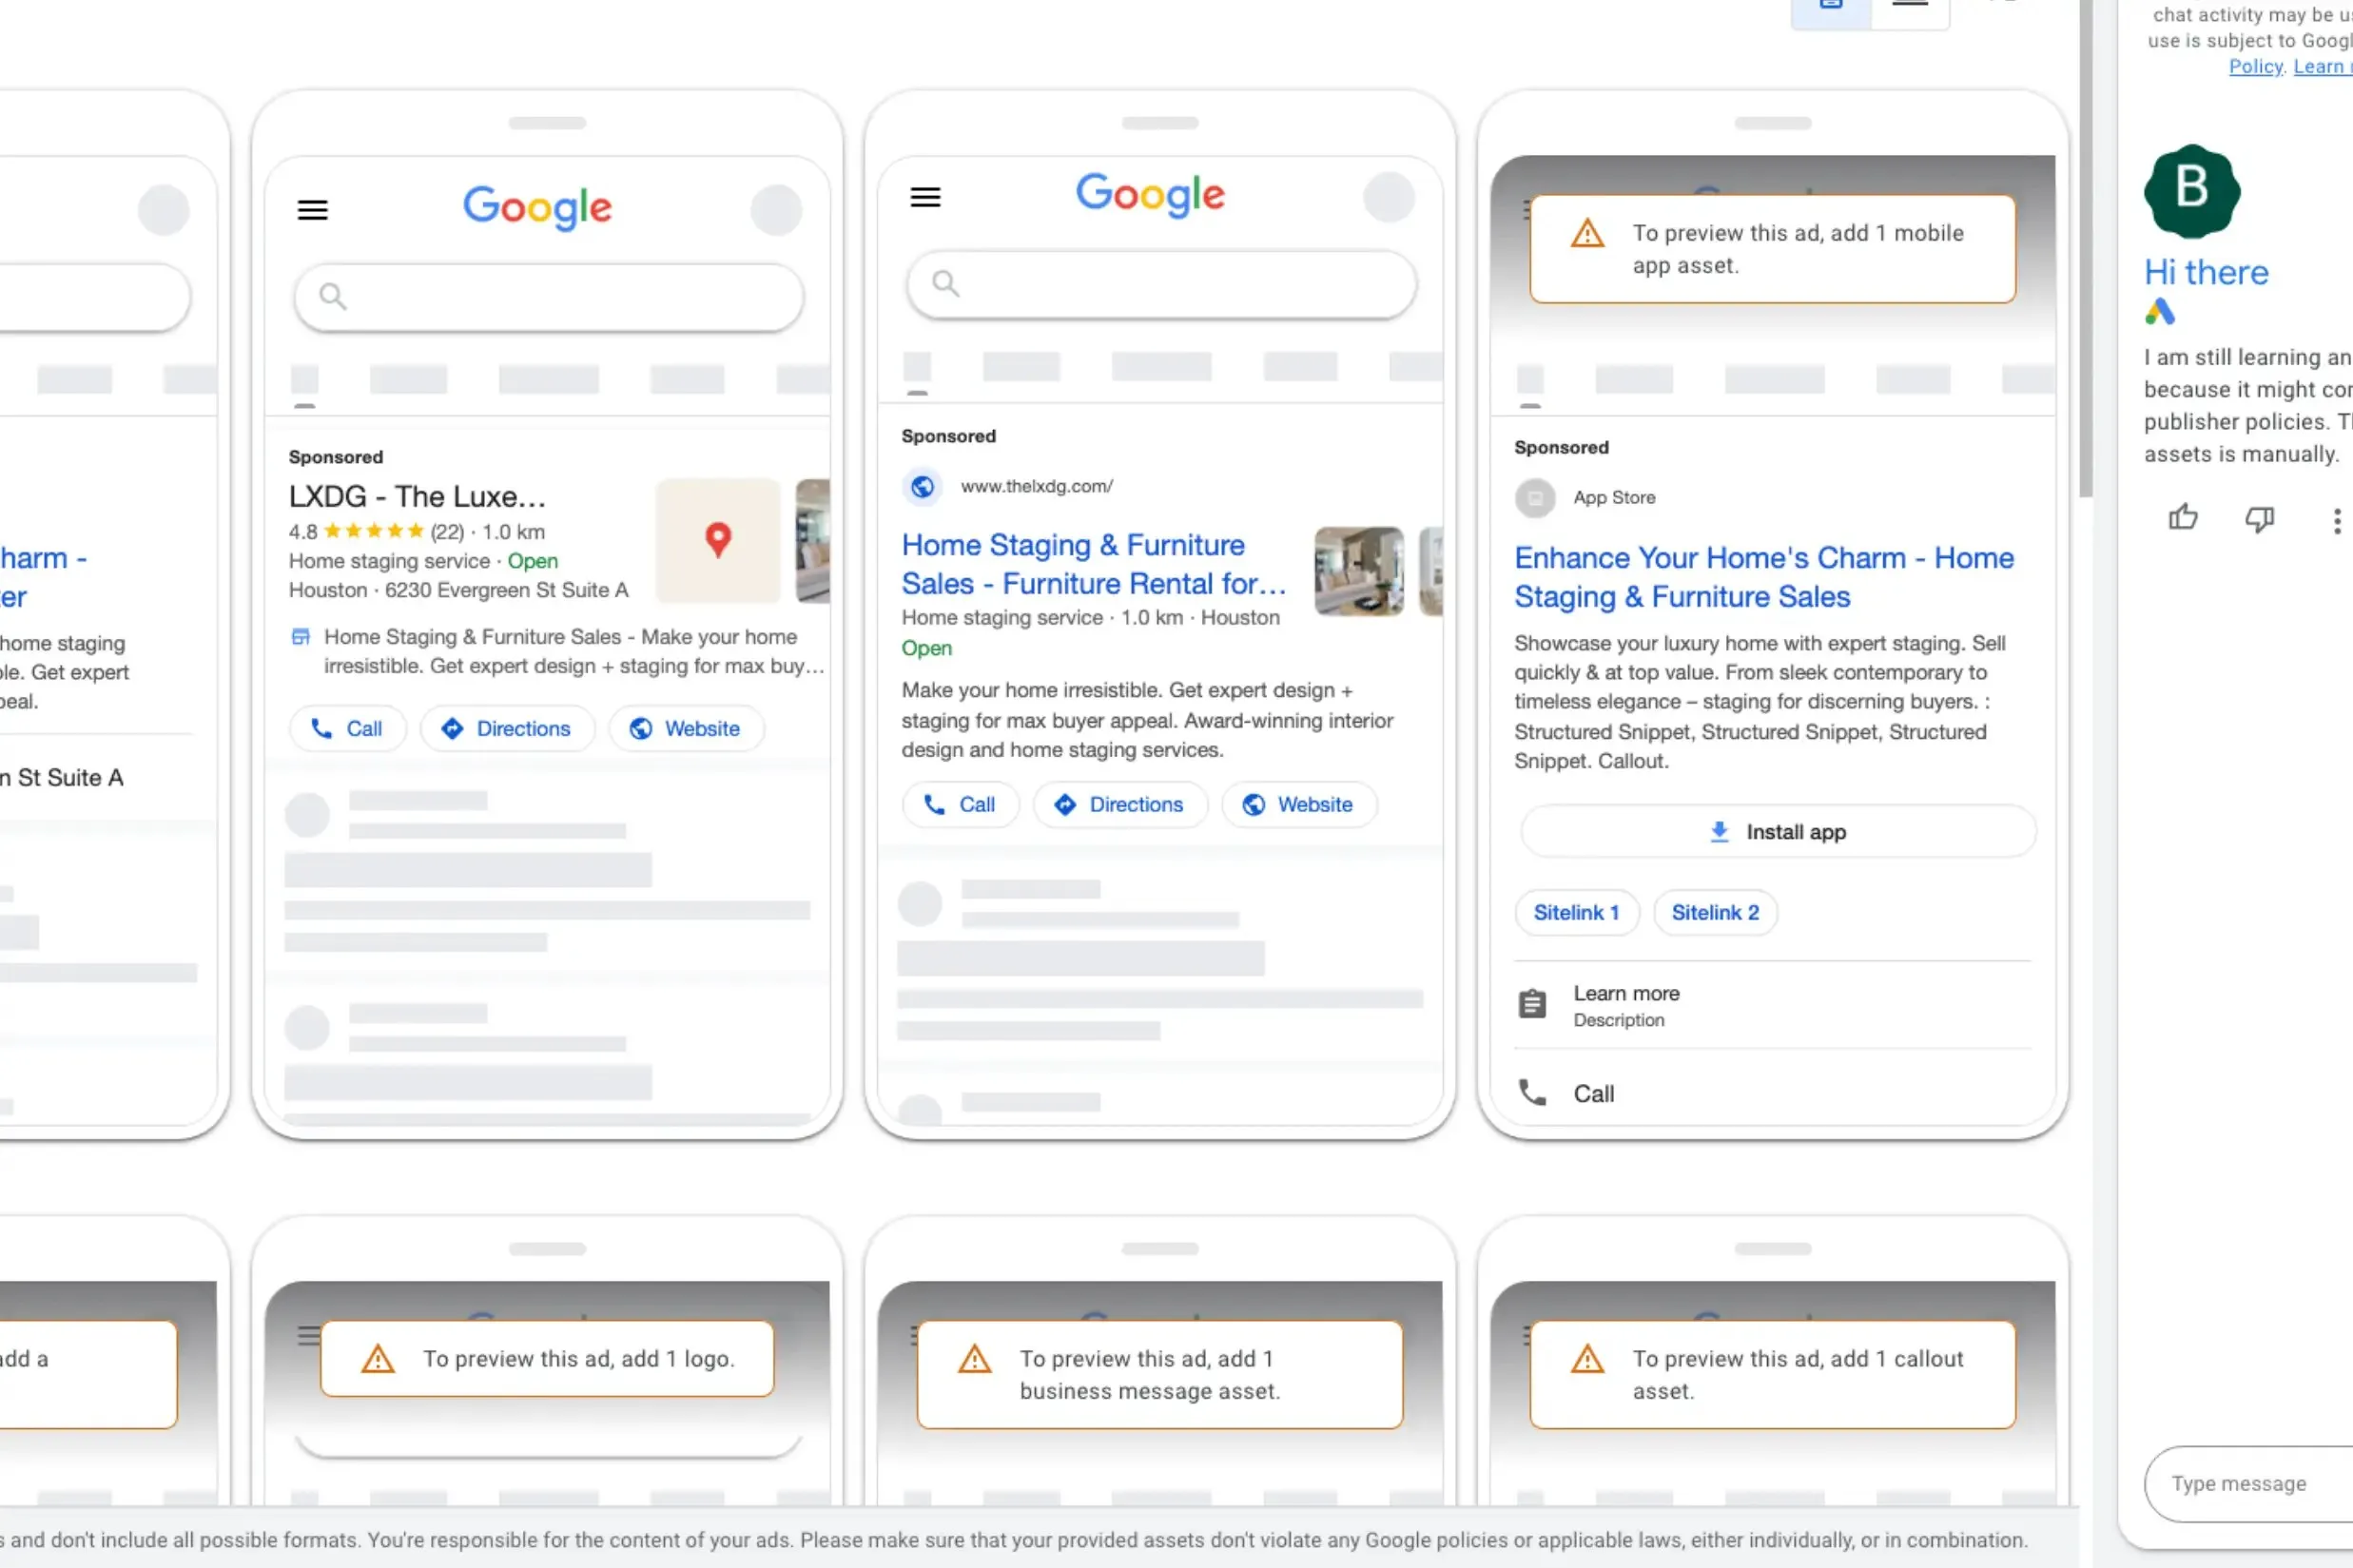Click 'To preview this ad, add 1 logo.' notice
Image resolution: width=2353 pixels, height=1568 pixels.
coord(547,1359)
